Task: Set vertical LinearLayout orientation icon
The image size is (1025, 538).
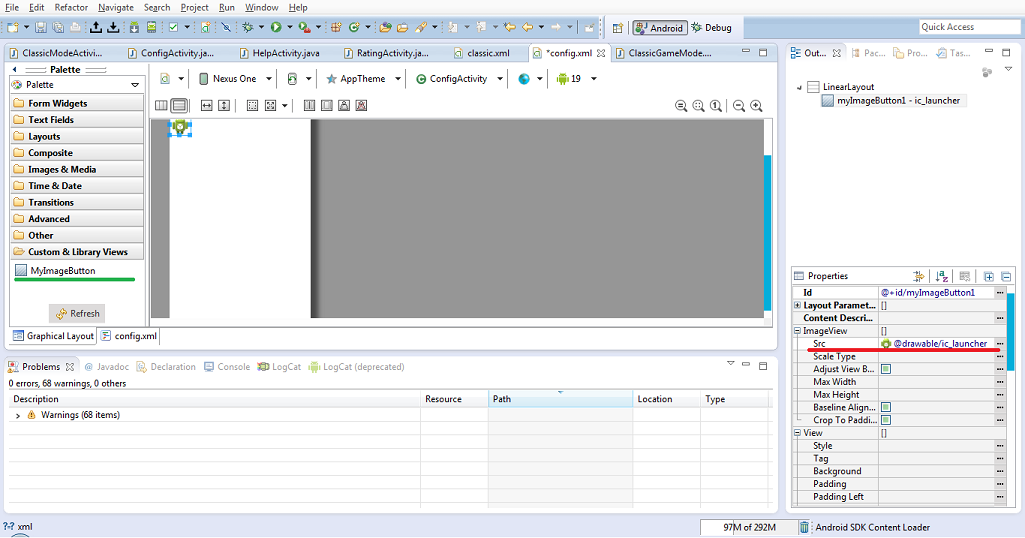Action: tap(178, 105)
